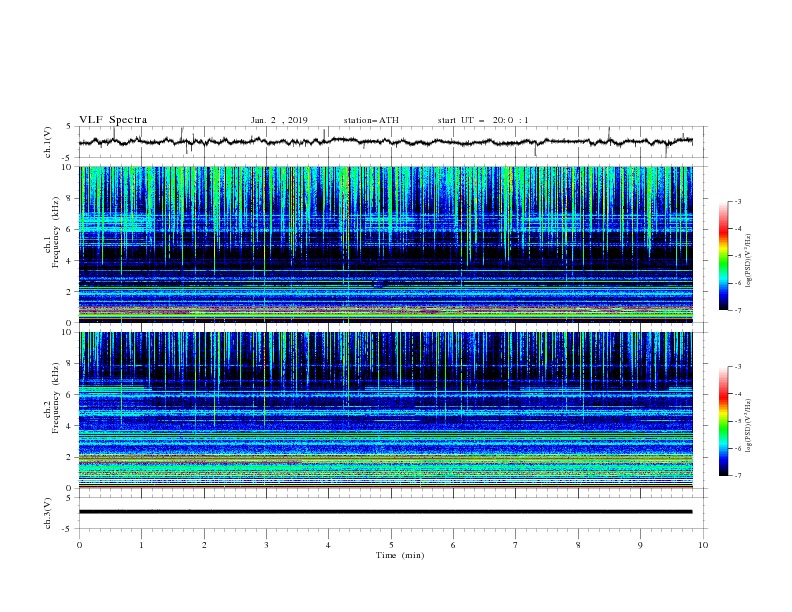Click the ch.1(V) waveform trace panel
Screen dimensions: 792x612
pos(393,142)
